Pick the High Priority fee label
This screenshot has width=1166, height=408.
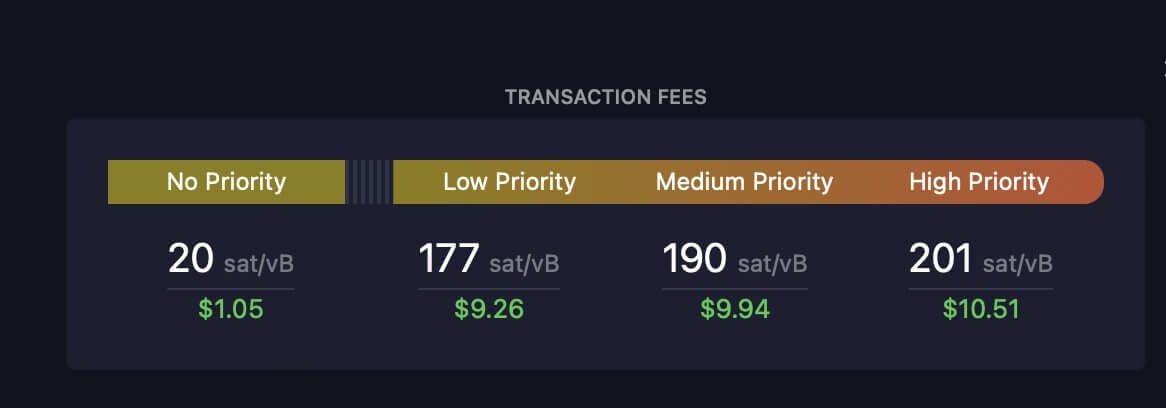(x=978, y=181)
